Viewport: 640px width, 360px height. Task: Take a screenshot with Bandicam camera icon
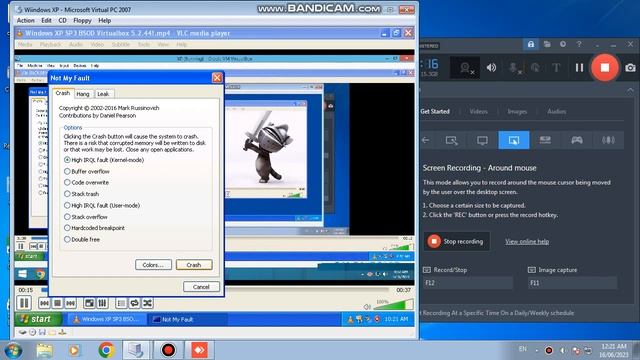tap(630, 68)
